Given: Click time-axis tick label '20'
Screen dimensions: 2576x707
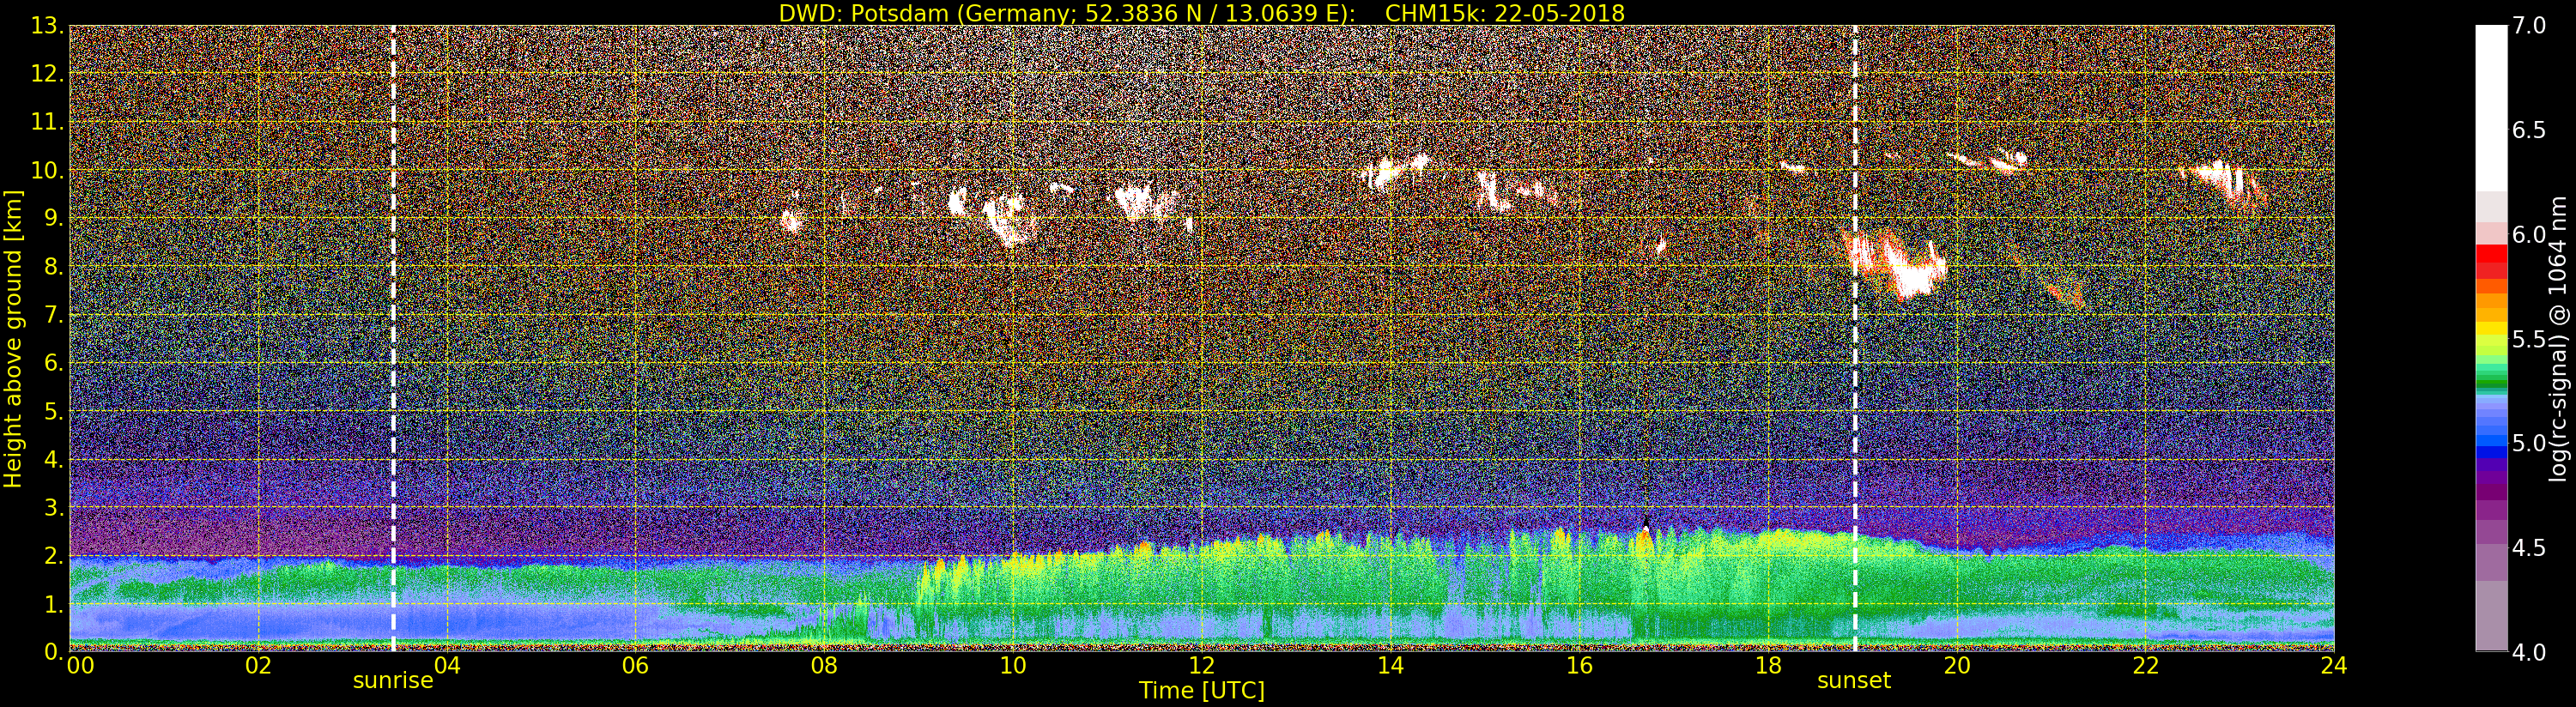Looking at the screenshot, I should [1956, 665].
